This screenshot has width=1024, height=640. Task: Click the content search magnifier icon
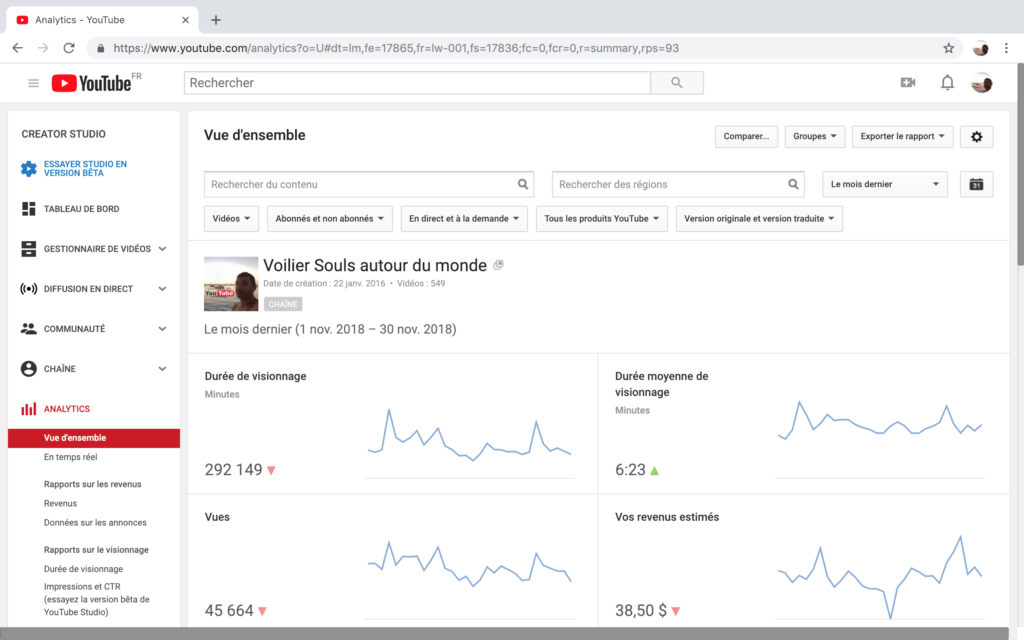click(x=522, y=184)
